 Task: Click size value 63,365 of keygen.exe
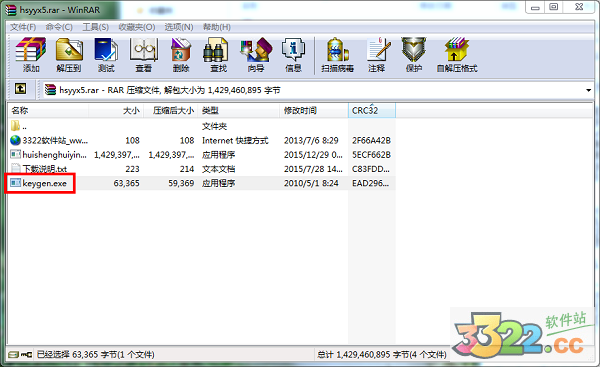pos(126,183)
